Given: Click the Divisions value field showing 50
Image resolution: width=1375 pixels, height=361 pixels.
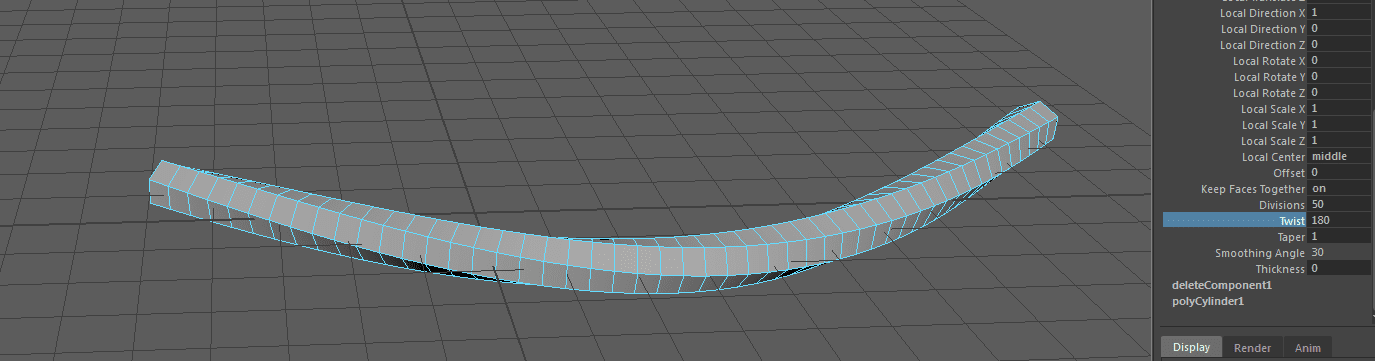Looking at the screenshot, I should [x=1339, y=205].
